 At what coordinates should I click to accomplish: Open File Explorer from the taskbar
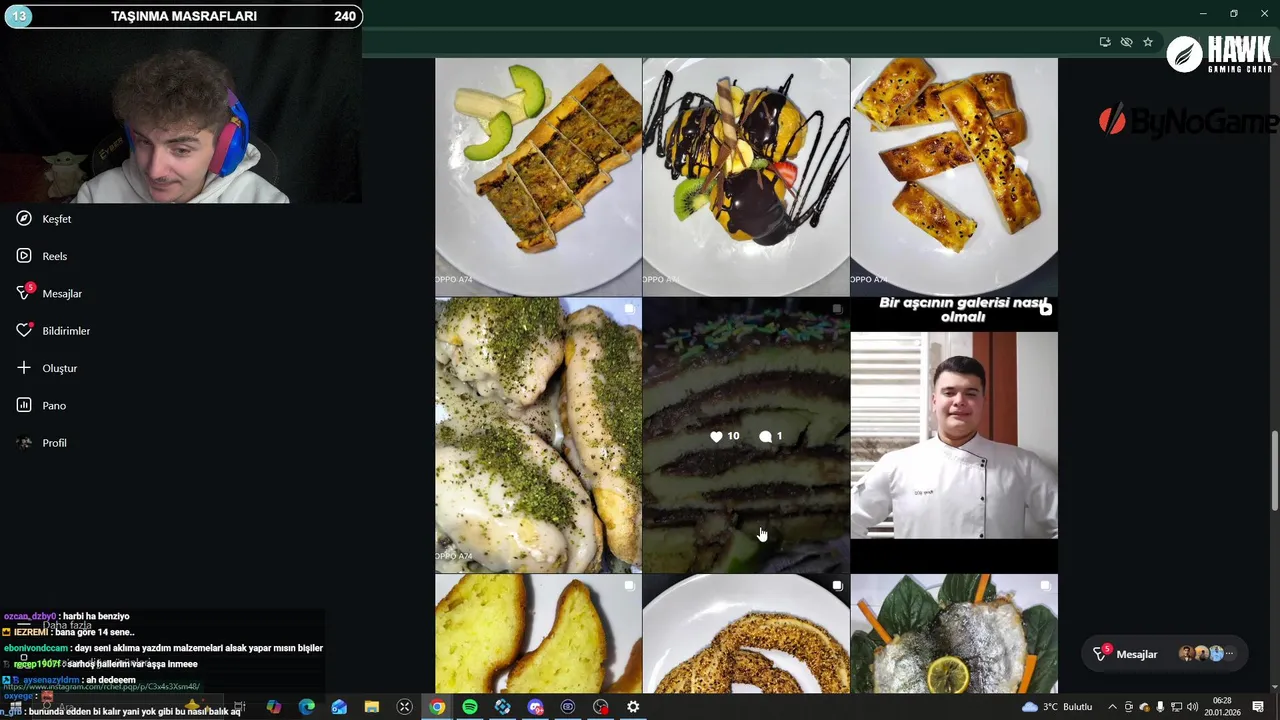[372, 707]
